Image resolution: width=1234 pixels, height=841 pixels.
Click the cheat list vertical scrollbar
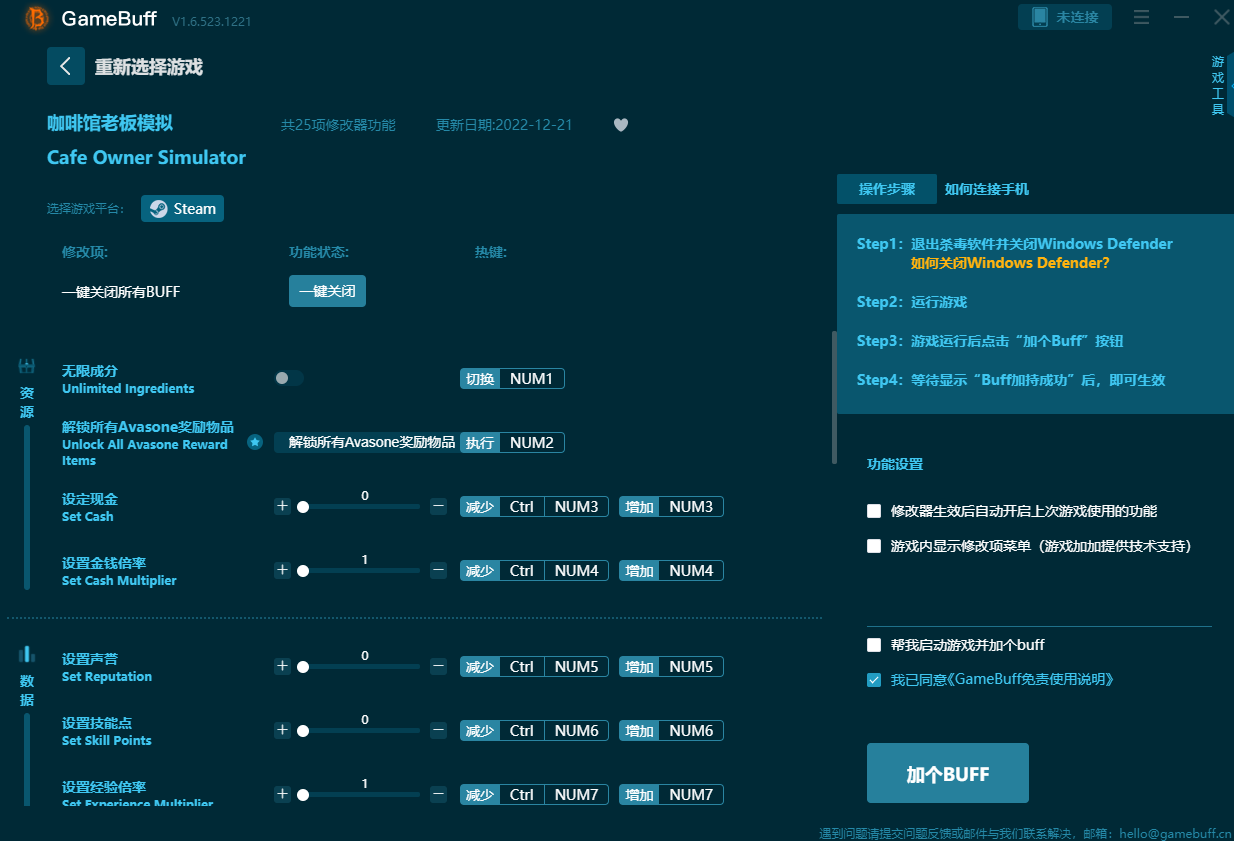834,397
